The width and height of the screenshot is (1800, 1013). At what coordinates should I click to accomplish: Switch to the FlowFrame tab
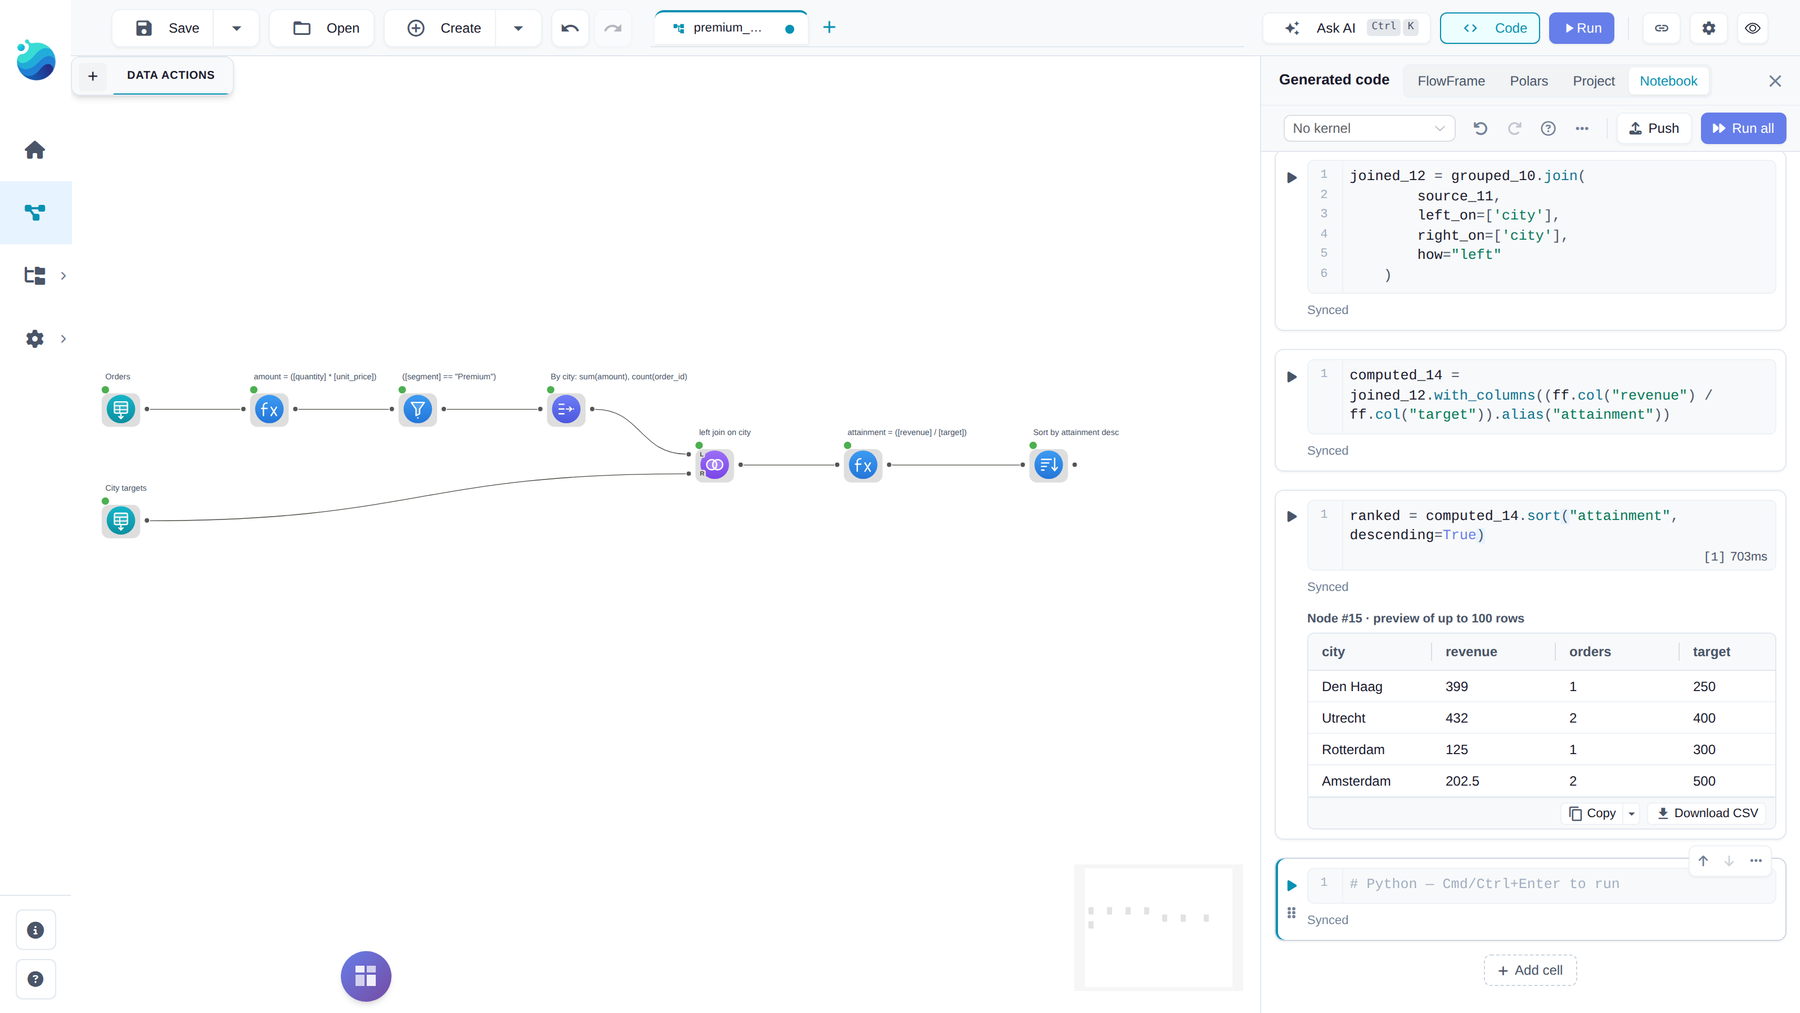[1451, 81]
